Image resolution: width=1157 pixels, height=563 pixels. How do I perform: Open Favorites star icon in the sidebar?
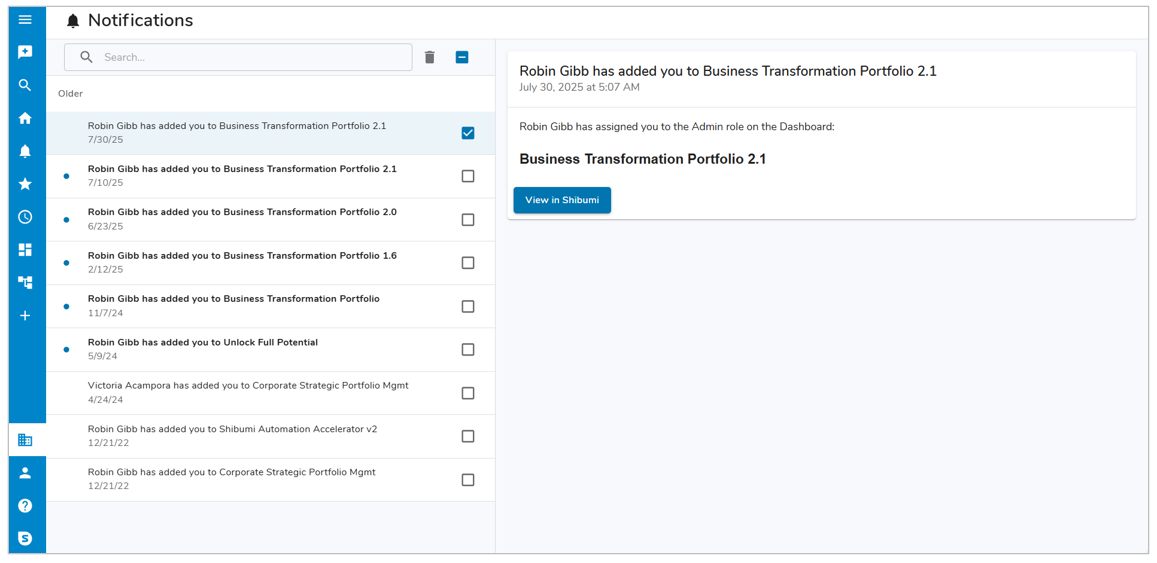[x=25, y=184]
